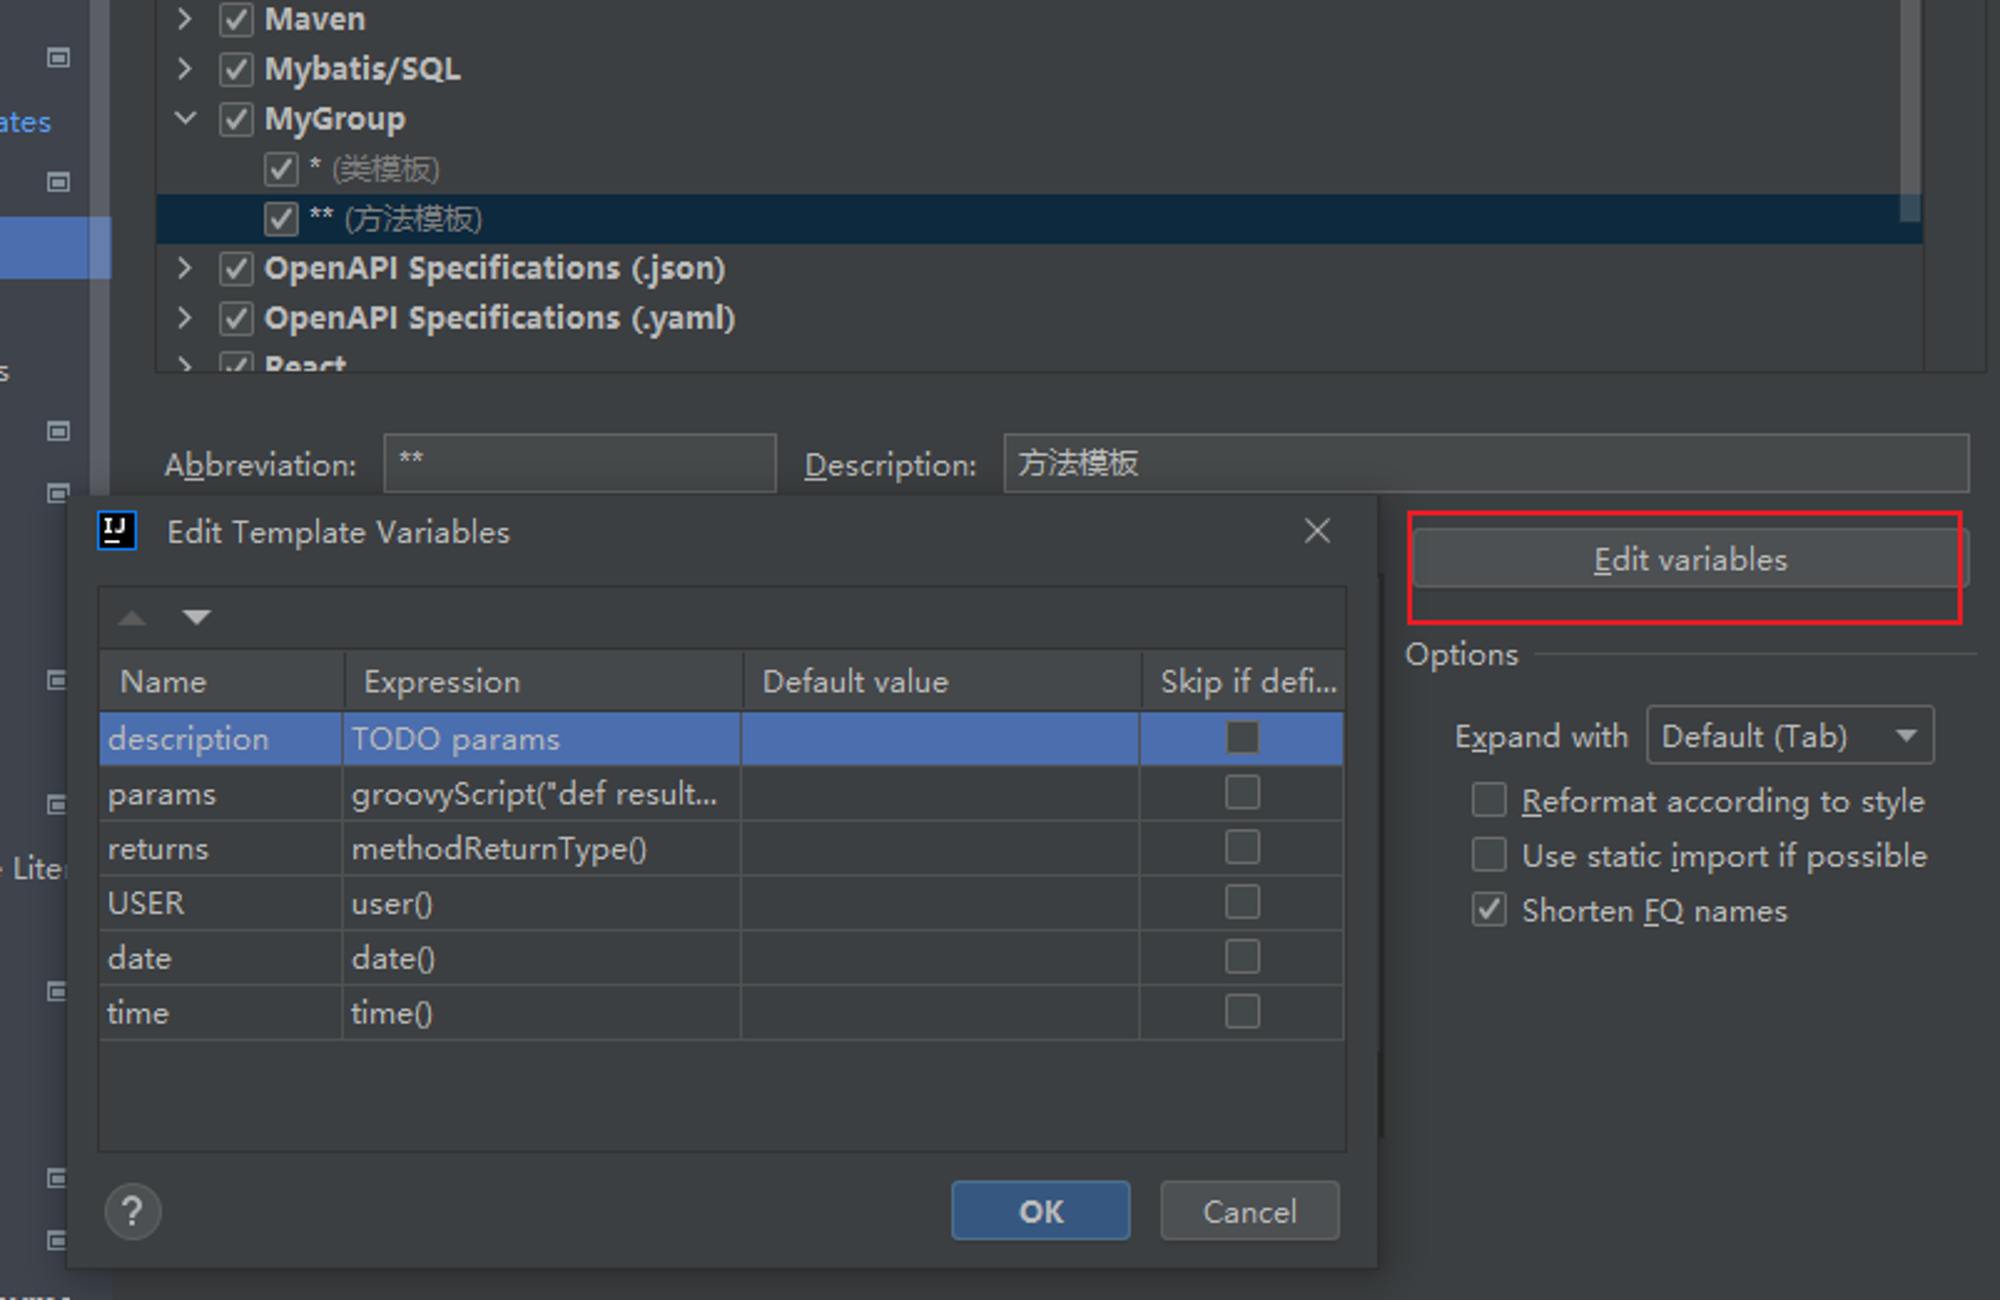Check Skip if defined for time row
This screenshot has height=1300, width=2000.
click(1242, 1012)
